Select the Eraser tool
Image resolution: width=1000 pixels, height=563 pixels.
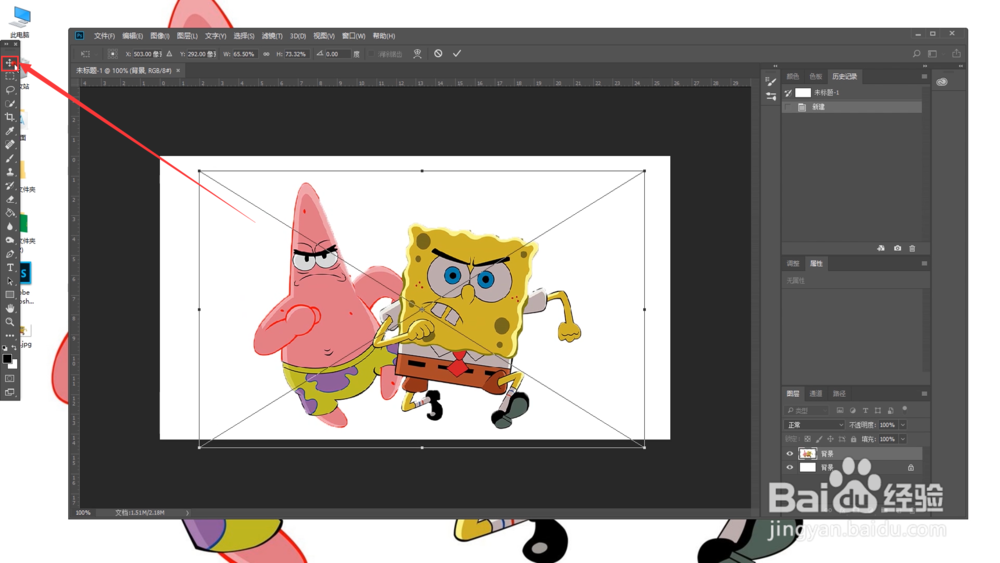coord(10,199)
